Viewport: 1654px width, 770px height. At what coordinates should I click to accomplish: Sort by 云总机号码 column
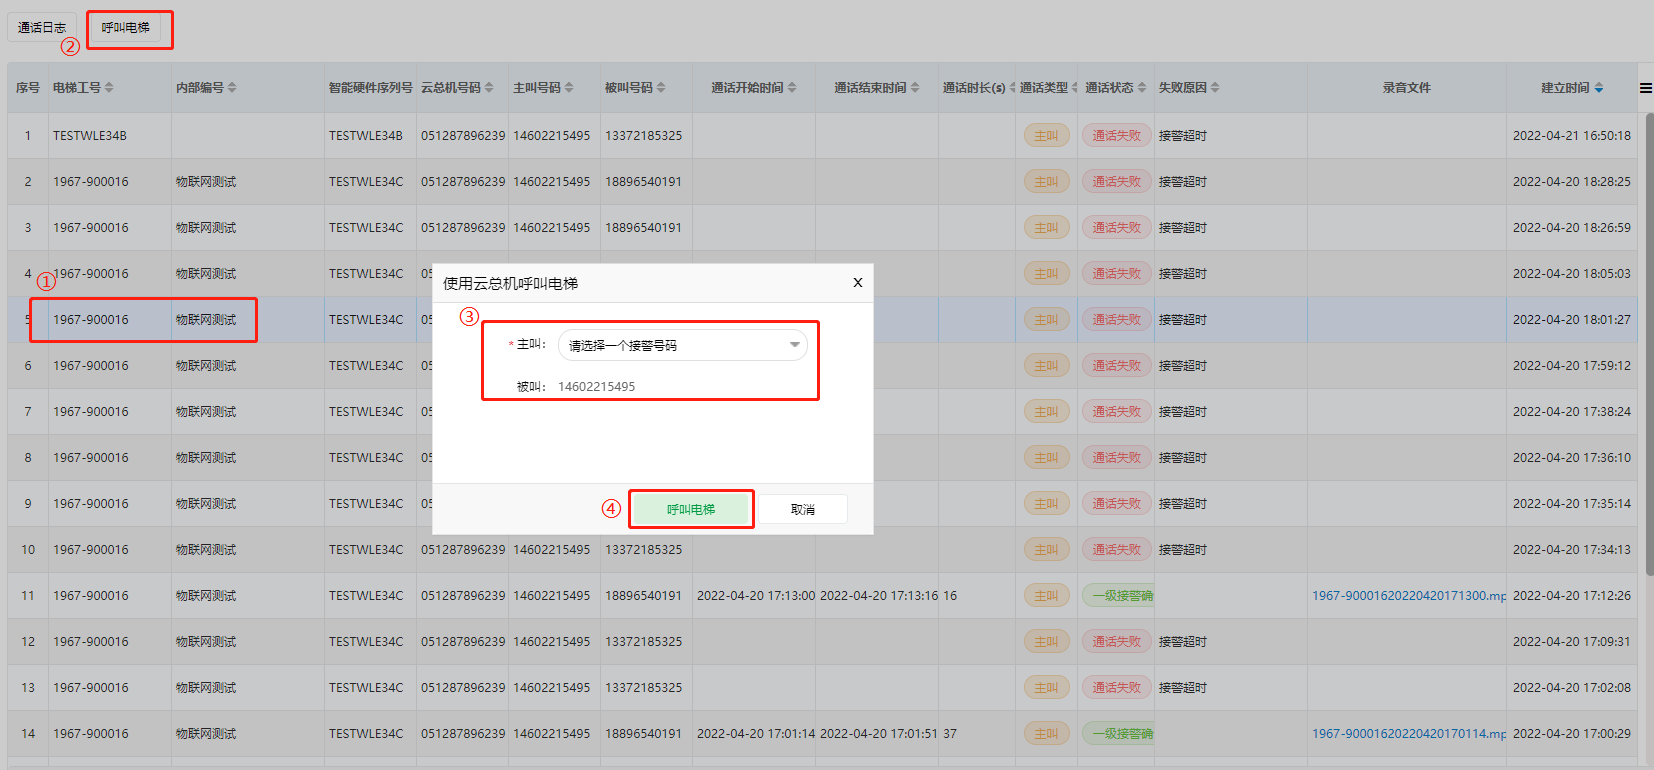point(489,88)
